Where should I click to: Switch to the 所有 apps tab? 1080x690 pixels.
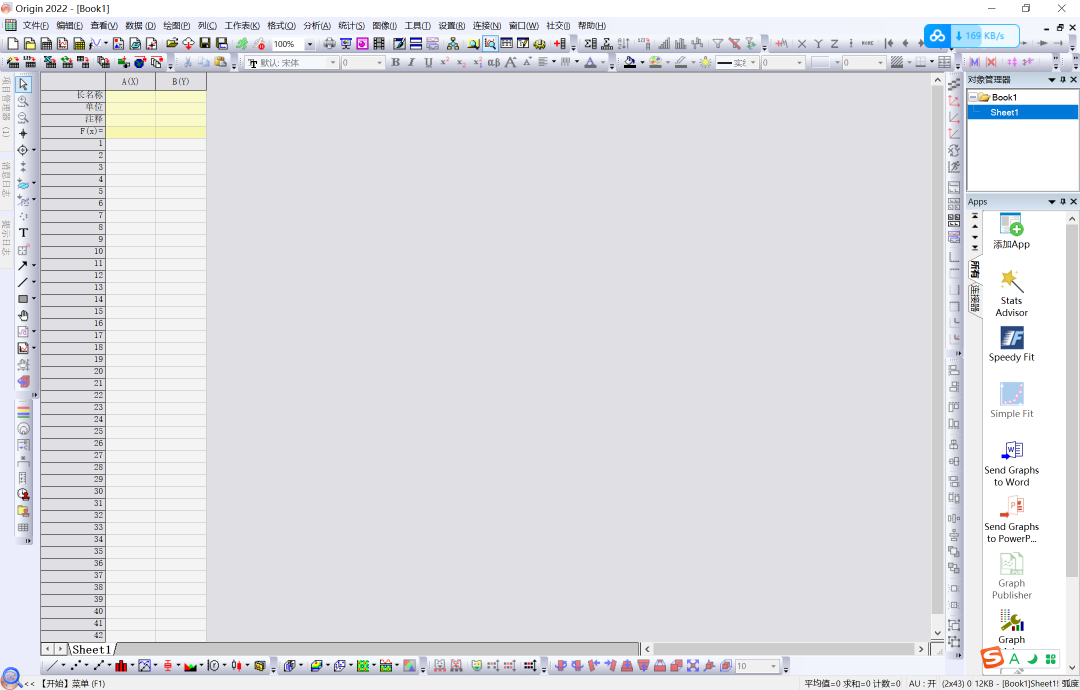(975, 269)
